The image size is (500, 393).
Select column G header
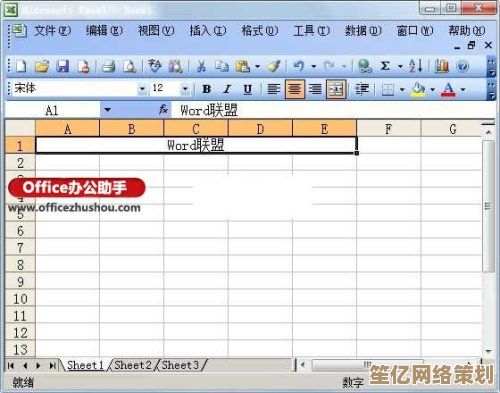[452, 129]
